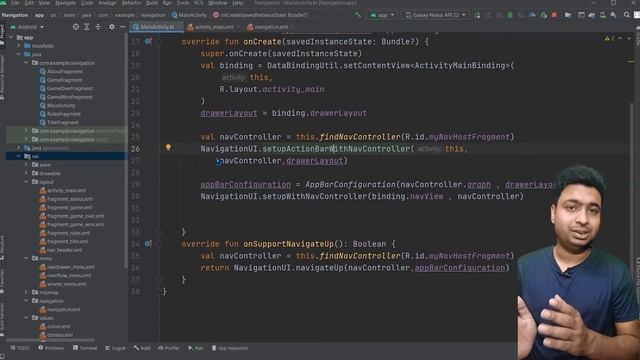This screenshot has height=360, width=640.
Task: Click the yellow intention lightbulb on line 26
Action: pyautogui.click(x=168, y=147)
